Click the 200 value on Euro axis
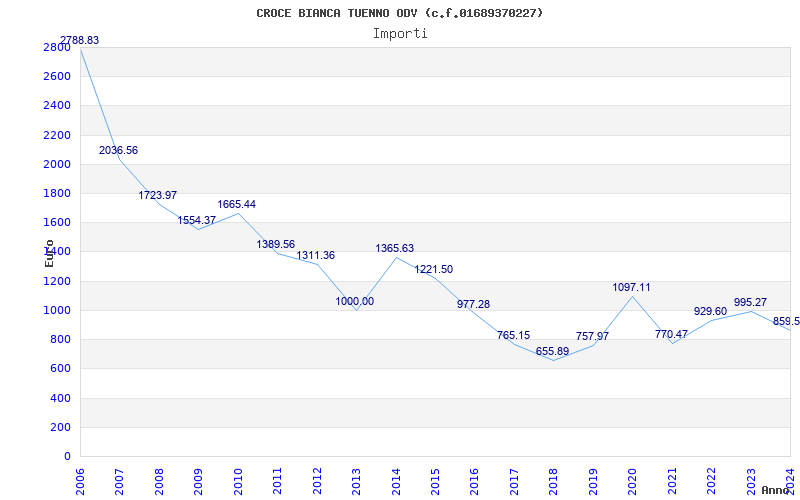 [x=60, y=427]
